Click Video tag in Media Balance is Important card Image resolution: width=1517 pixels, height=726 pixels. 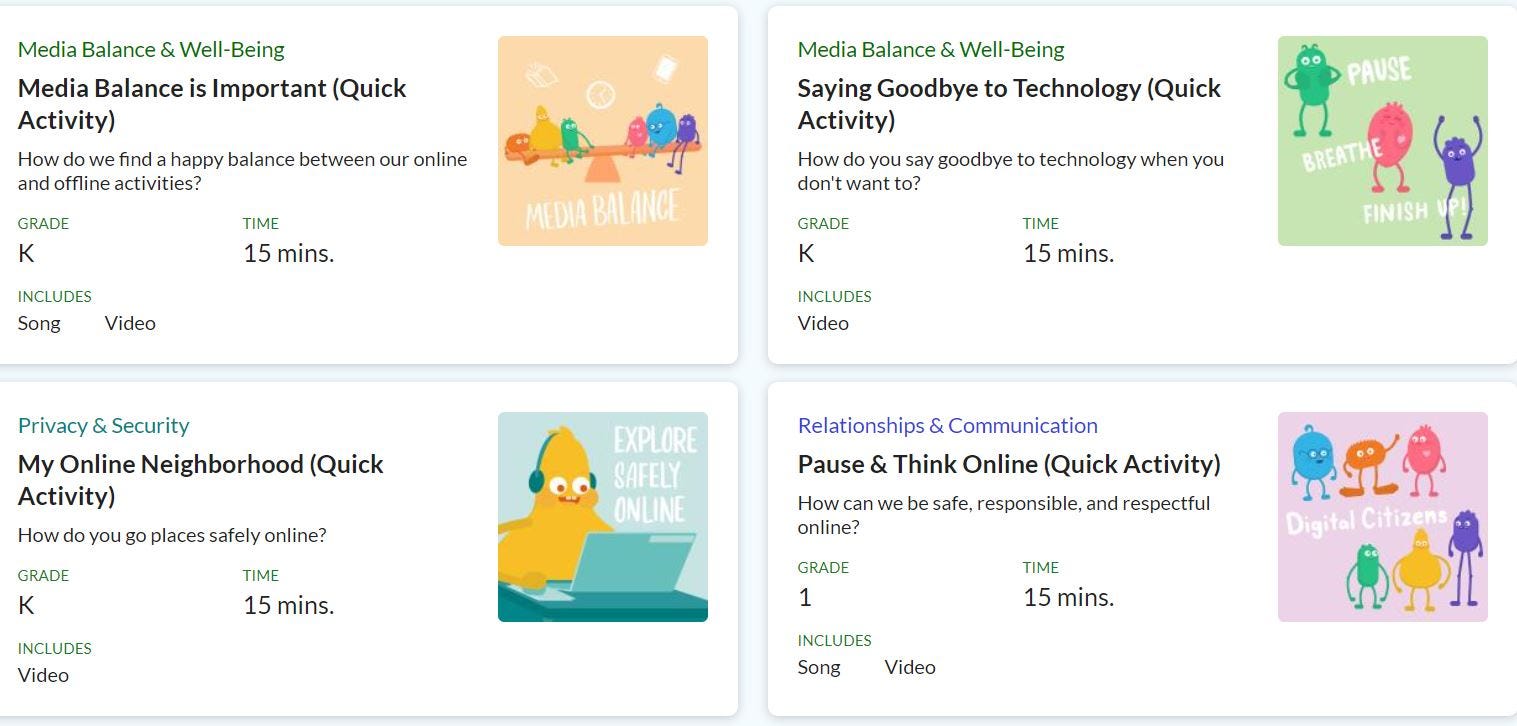tap(130, 323)
